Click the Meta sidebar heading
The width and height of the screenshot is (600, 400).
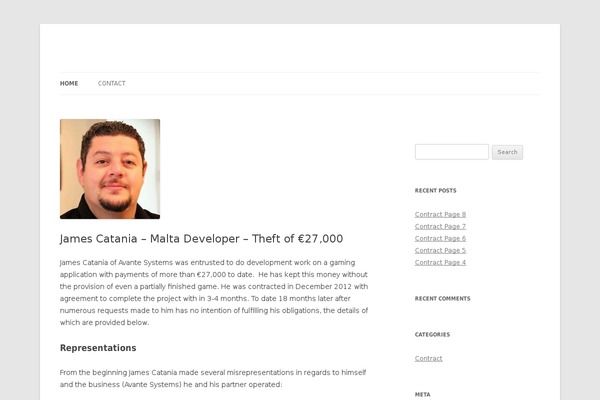click(422, 395)
